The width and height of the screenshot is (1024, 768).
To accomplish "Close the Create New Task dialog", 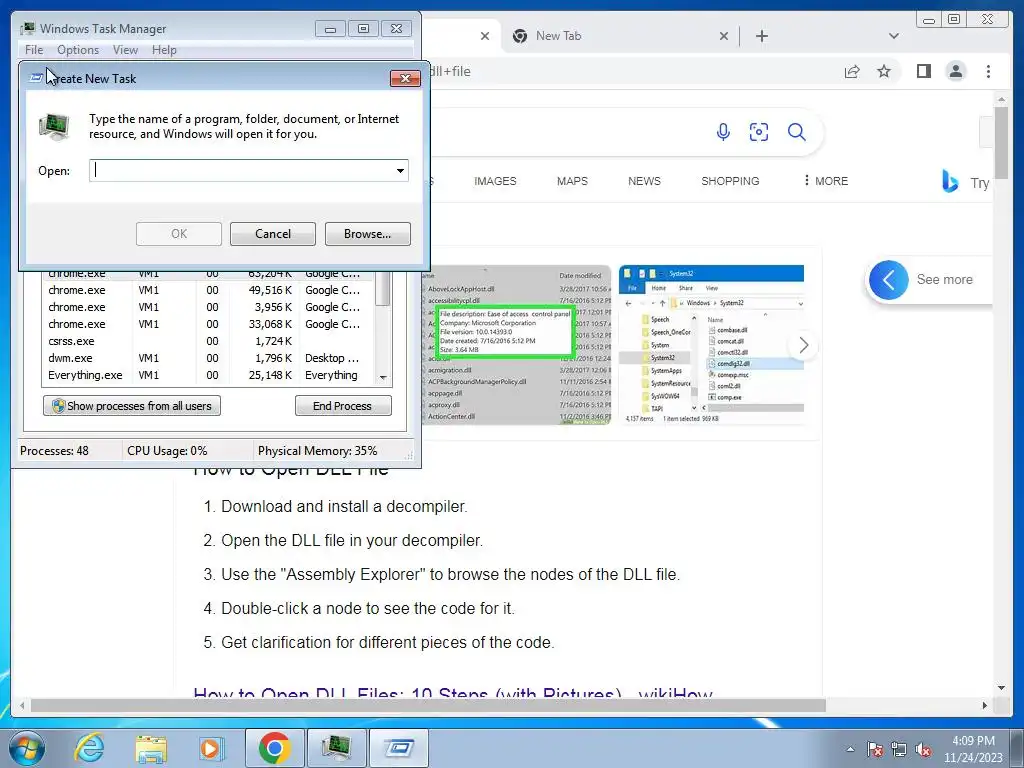I will click(x=405, y=78).
